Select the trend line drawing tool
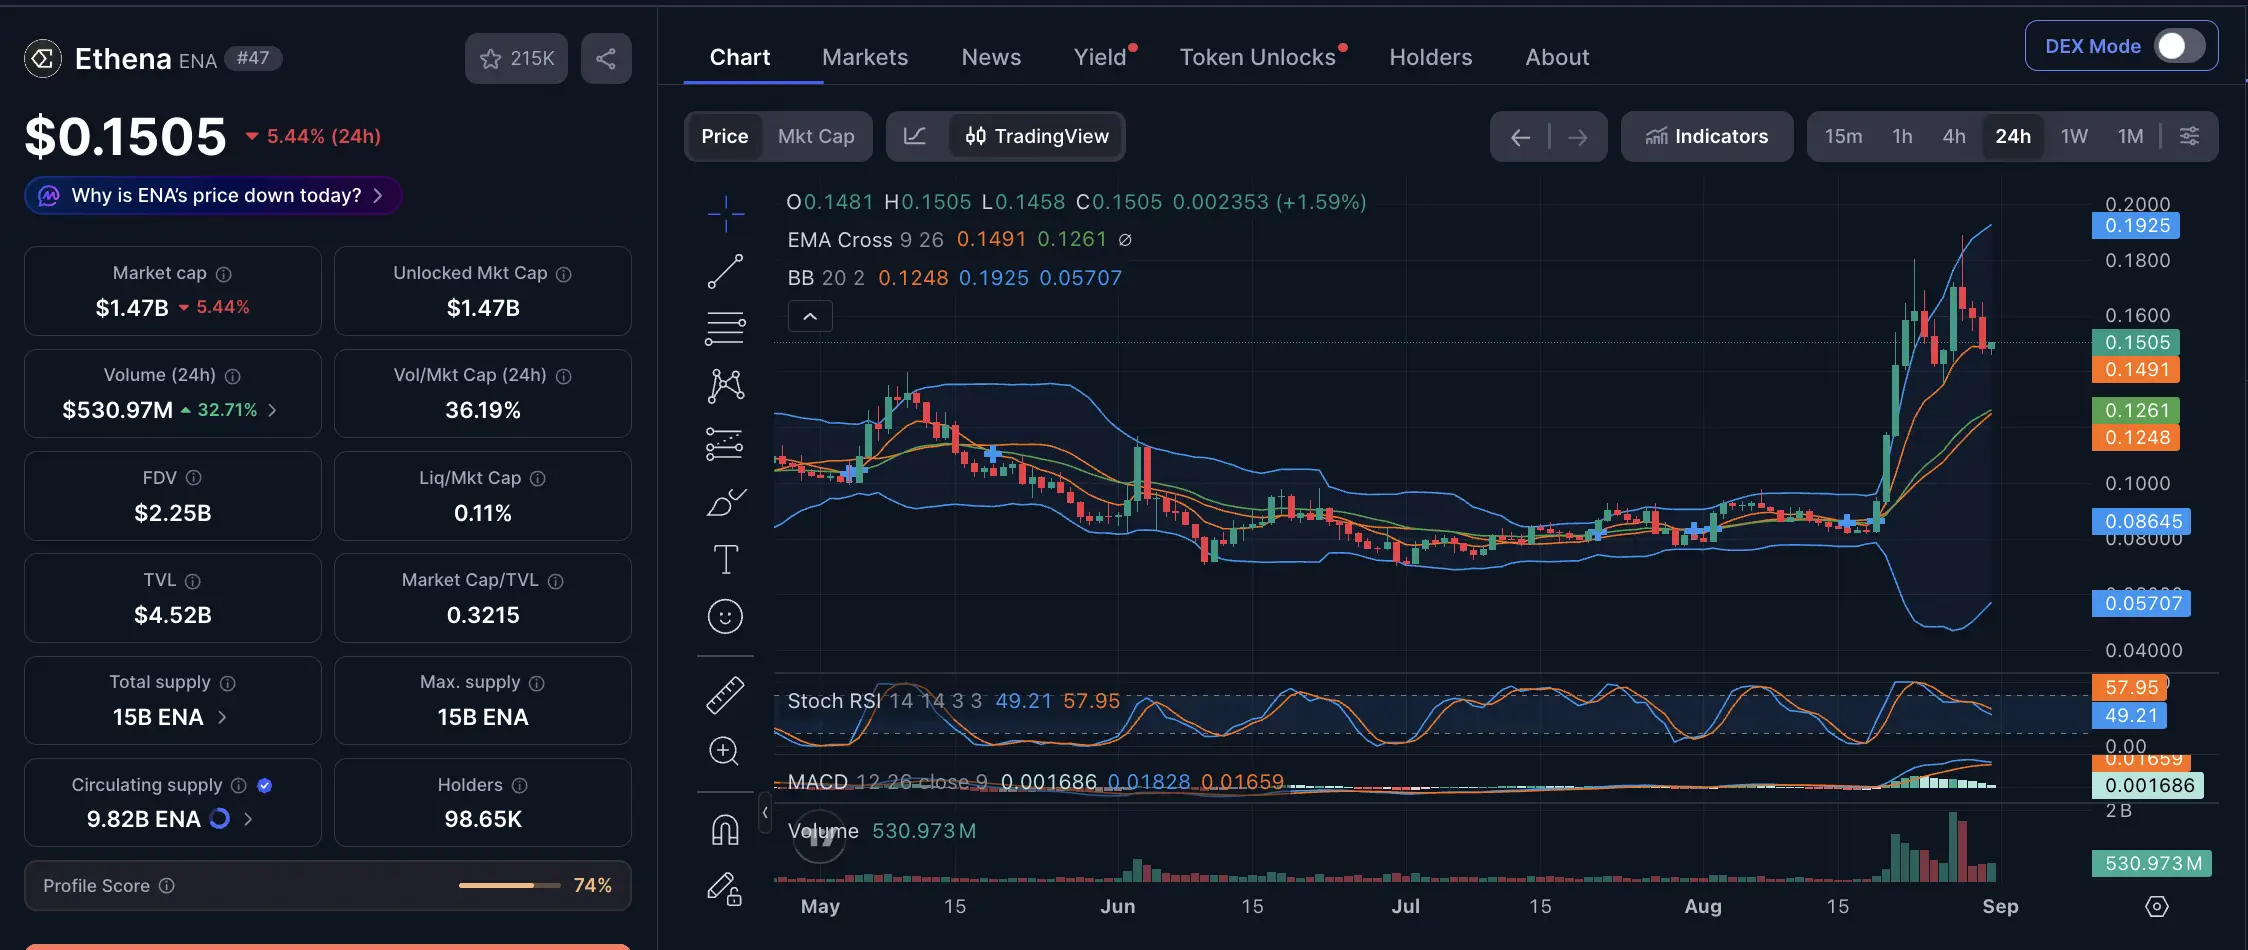The image size is (2248, 950). [725, 271]
